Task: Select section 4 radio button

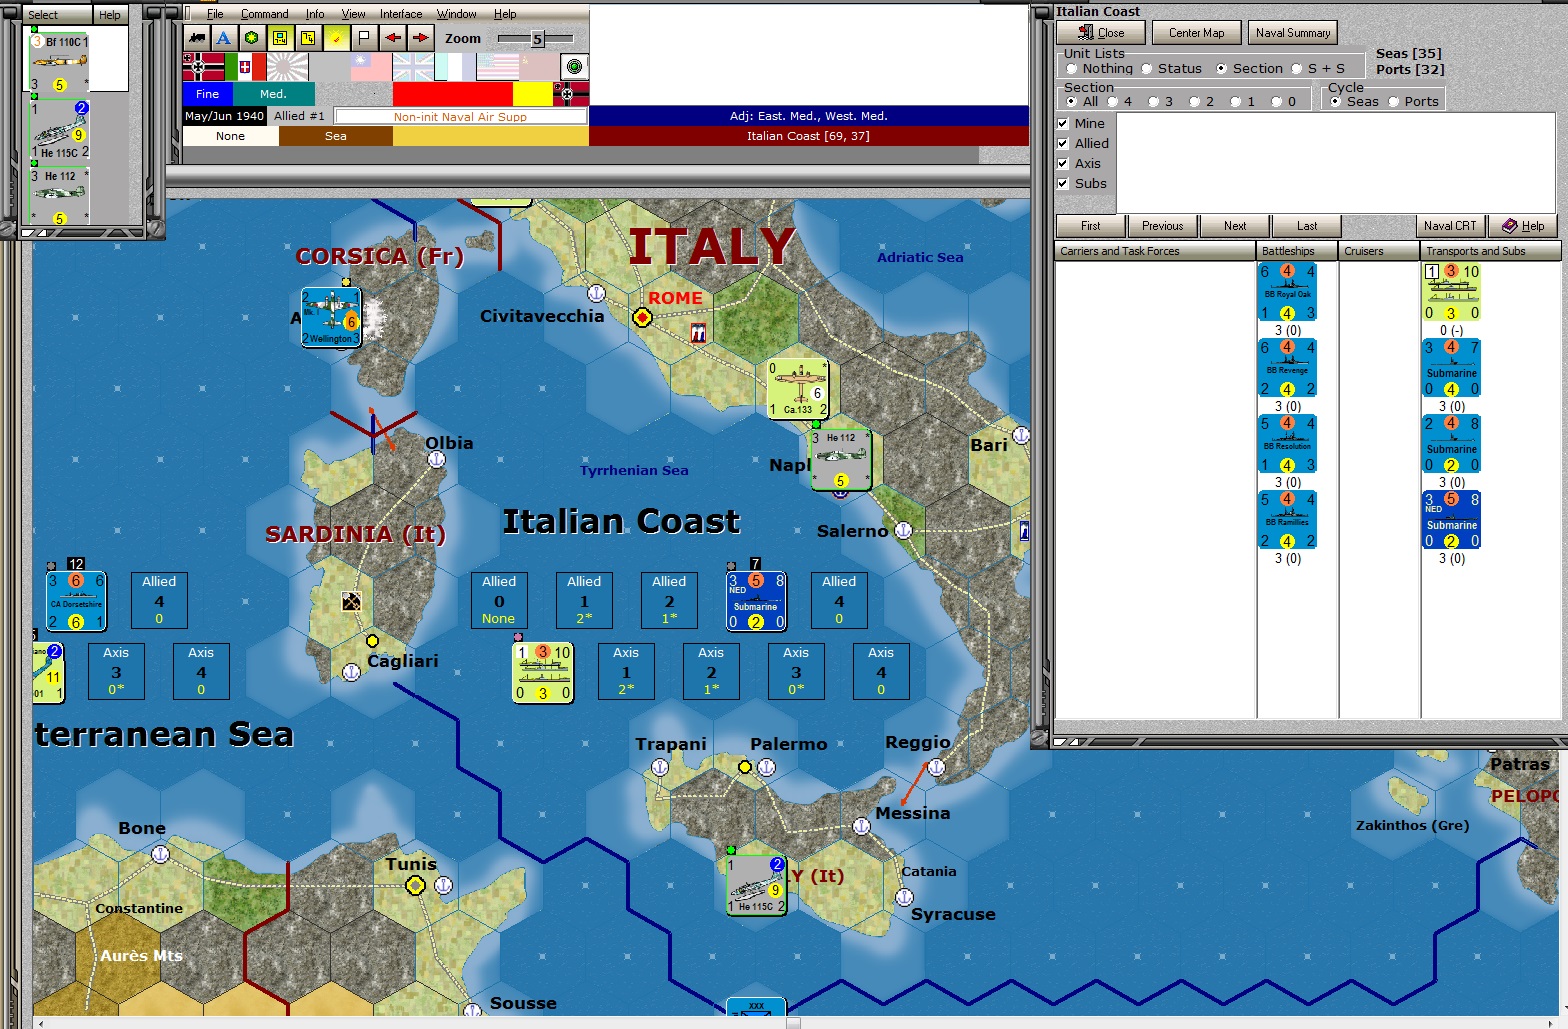Action: (1120, 102)
